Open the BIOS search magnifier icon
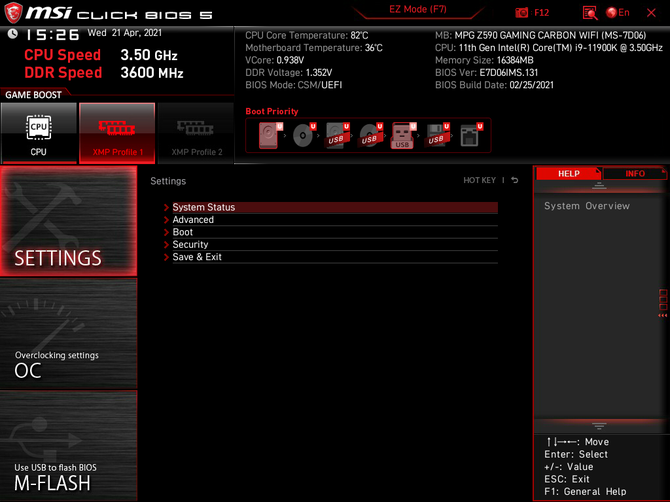The width and height of the screenshot is (670, 502). pos(590,13)
